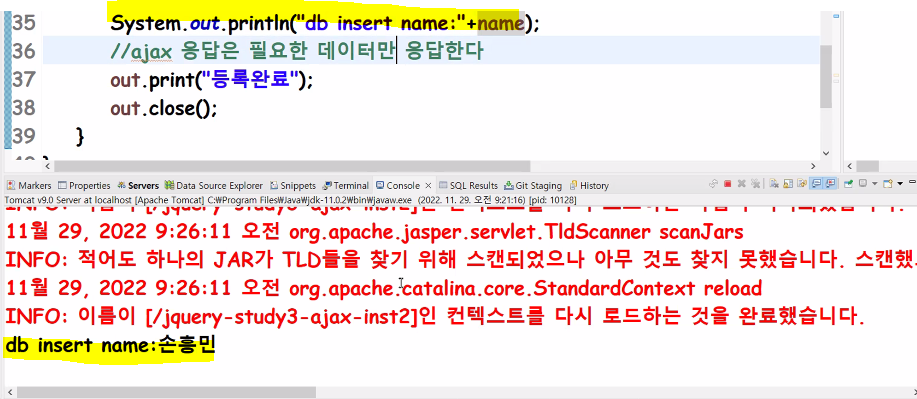Click the 'INFO: 이름이 [/jquery-study3-ajax-inst2]' line

coord(435,318)
